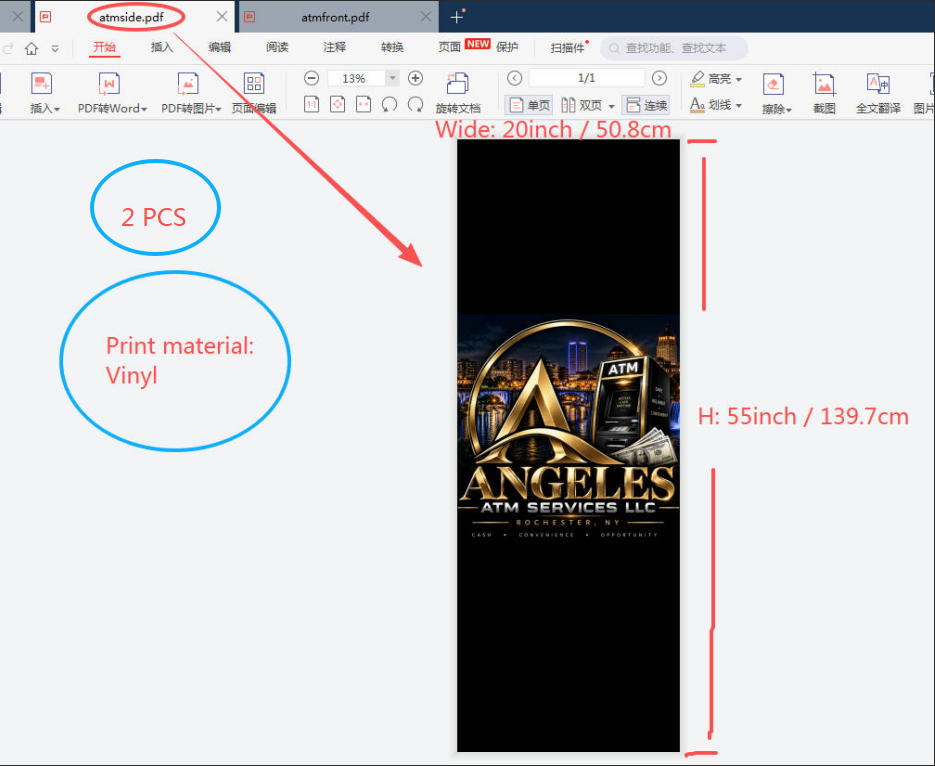The height and width of the screenshot is (766, 935).
Task: Open the 注释 ribbon tab
Action: (x=335, y=47)
